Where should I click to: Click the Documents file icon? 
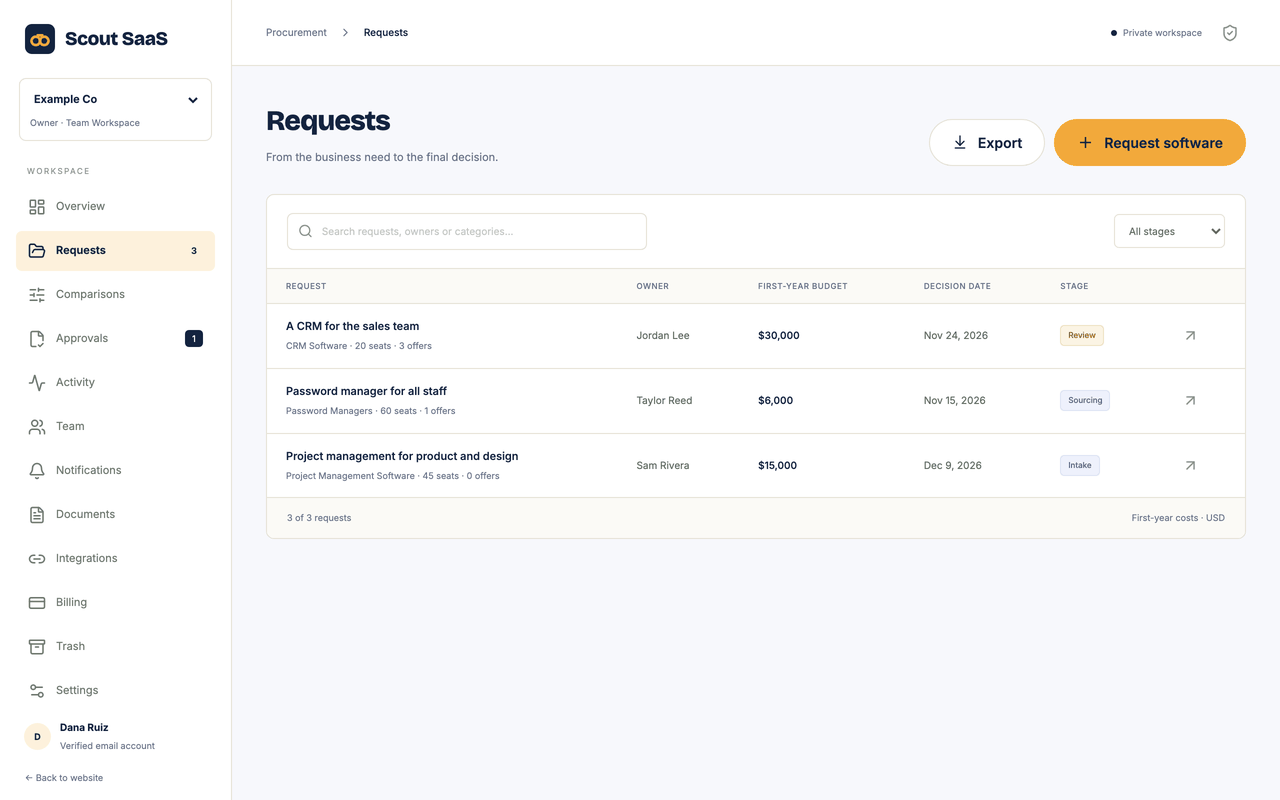pos(37,515)
